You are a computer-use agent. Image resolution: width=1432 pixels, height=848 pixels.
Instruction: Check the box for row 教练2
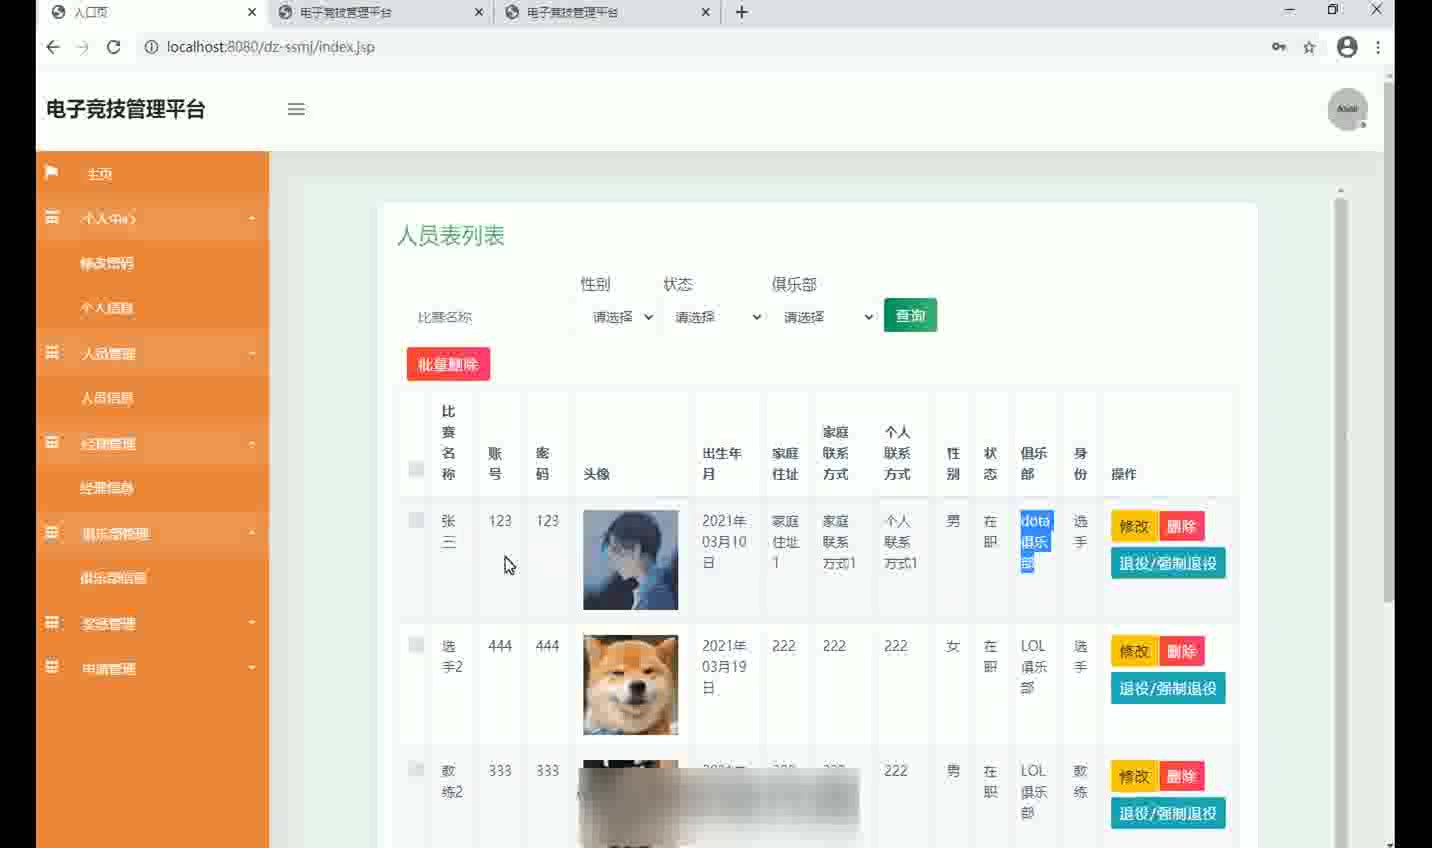coord(416,769)
